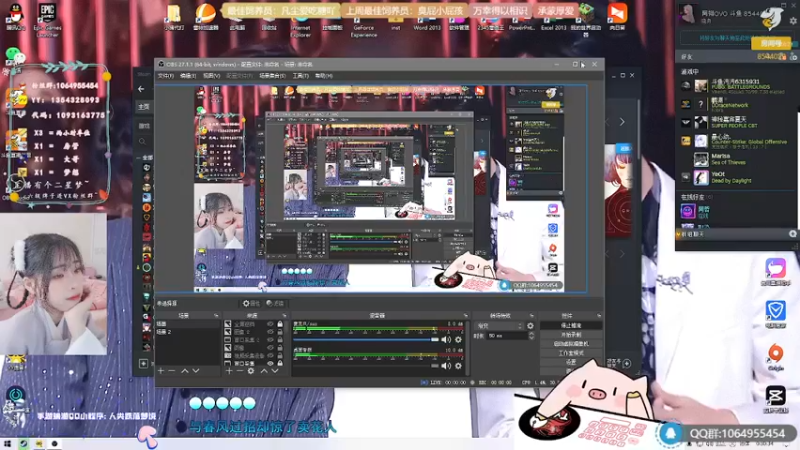The image size is (800, 450).
Task: Mute 麦克风/Aux with speaker icon
Action: 446,339
